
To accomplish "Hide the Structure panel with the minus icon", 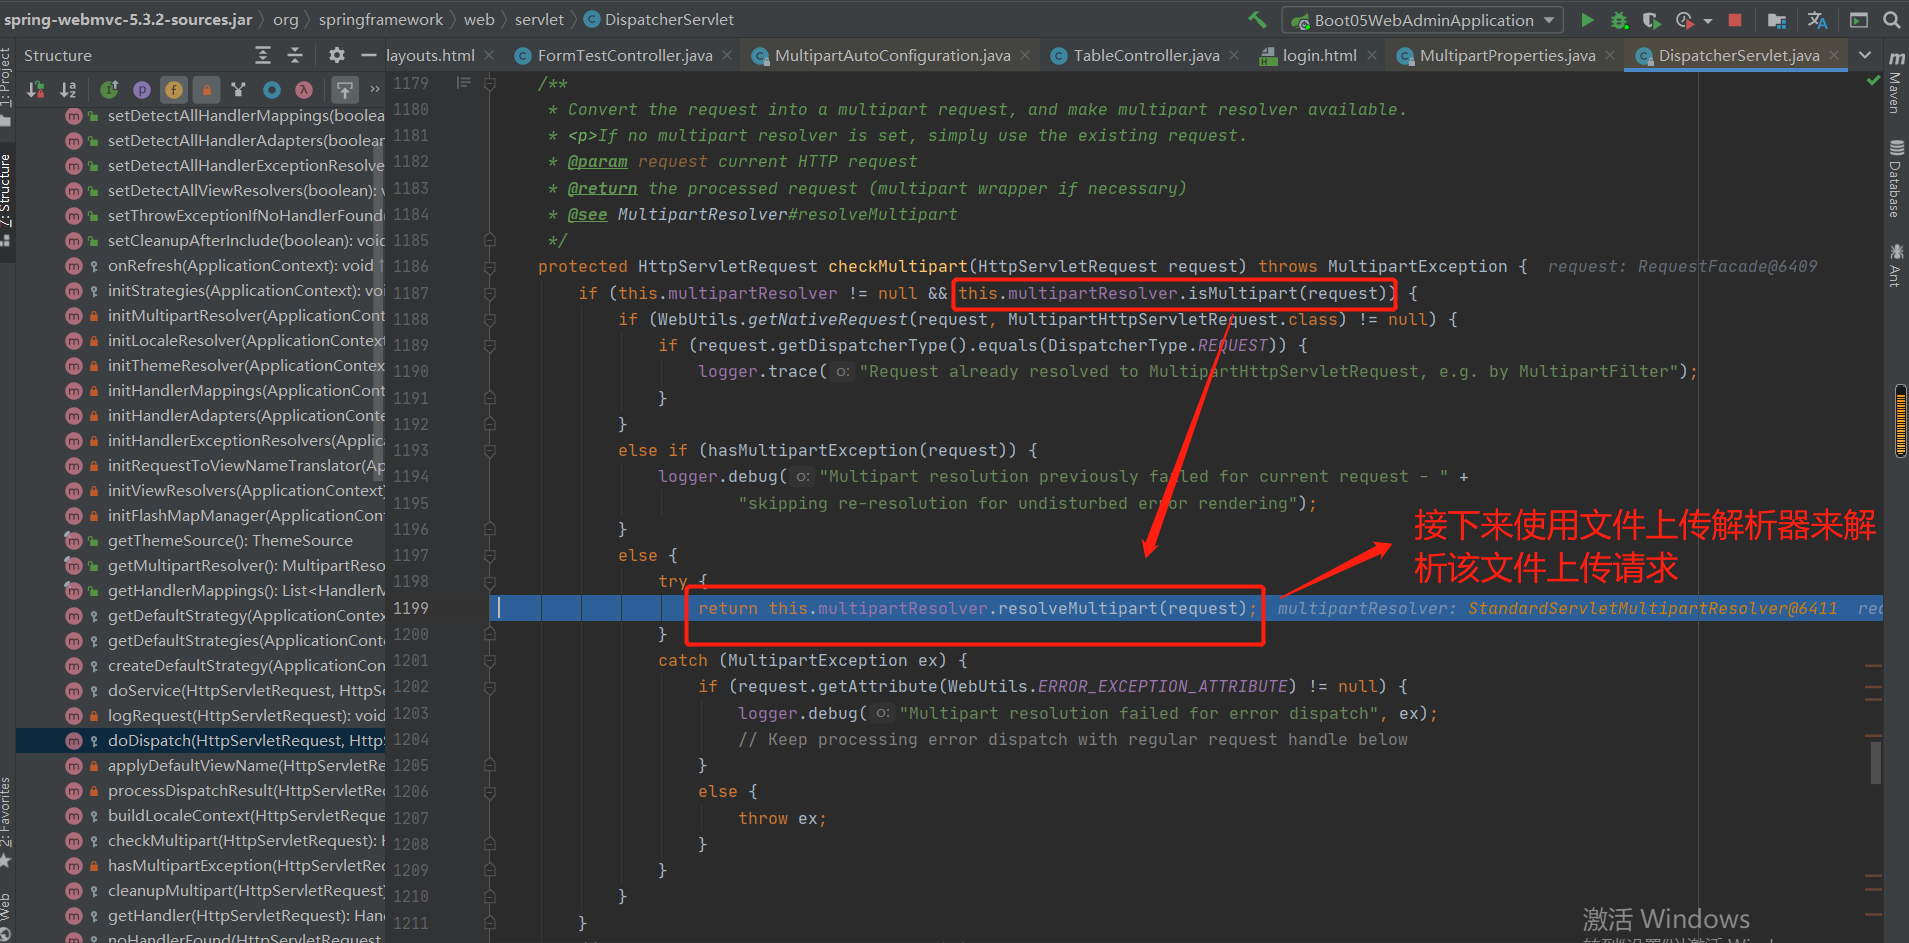I will [368, 55].
